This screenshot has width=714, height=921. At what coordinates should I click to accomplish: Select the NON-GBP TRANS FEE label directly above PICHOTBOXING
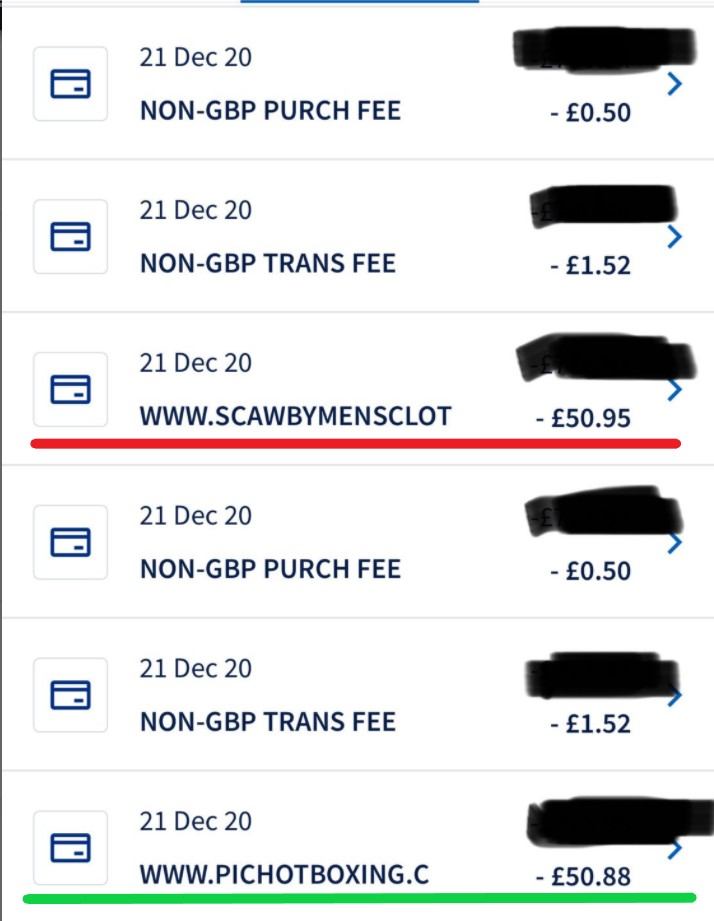(268, 721)
